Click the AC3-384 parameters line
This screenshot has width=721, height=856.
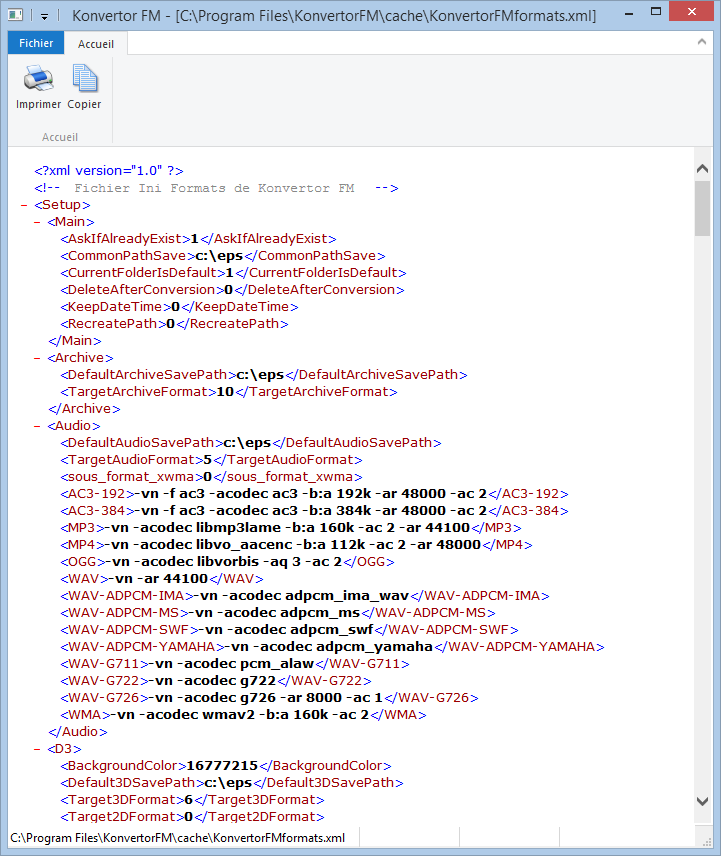314,511
